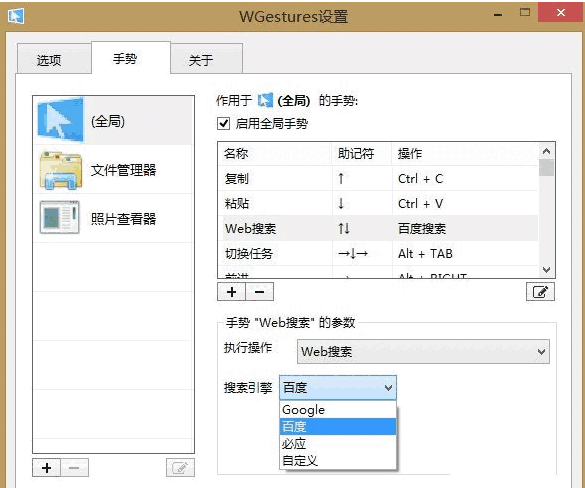The width and height of the screenshot is (585, 488).
Task: Click the 文件管理器 label in the app list
Action: (123, 170)
